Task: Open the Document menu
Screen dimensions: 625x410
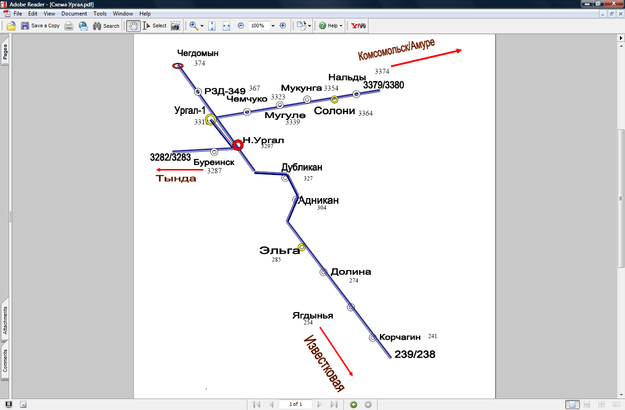Action: [74, 14]
